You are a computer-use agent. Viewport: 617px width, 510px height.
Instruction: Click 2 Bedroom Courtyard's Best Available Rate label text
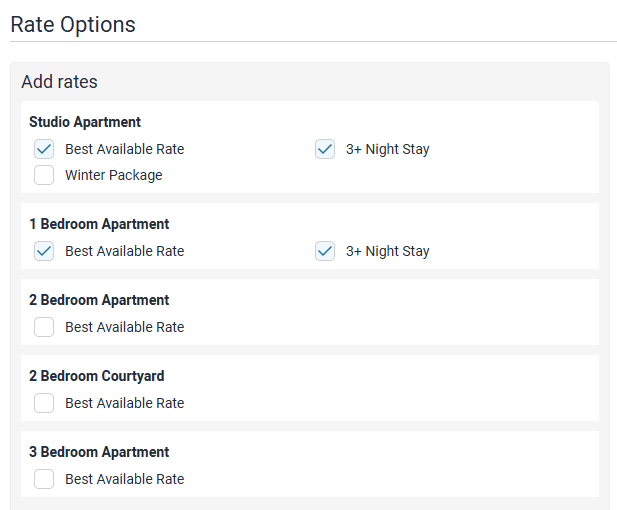pos(124,403)
